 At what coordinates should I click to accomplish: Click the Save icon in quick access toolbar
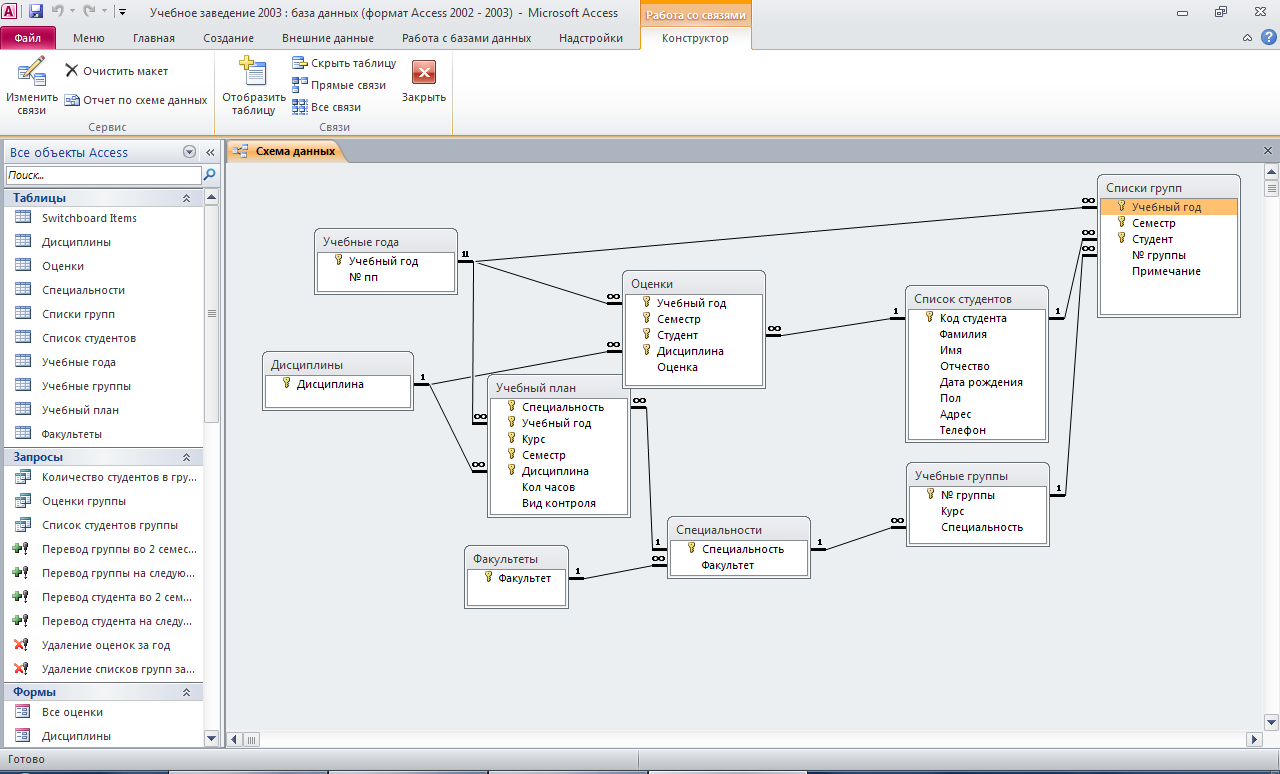(36, 12)
